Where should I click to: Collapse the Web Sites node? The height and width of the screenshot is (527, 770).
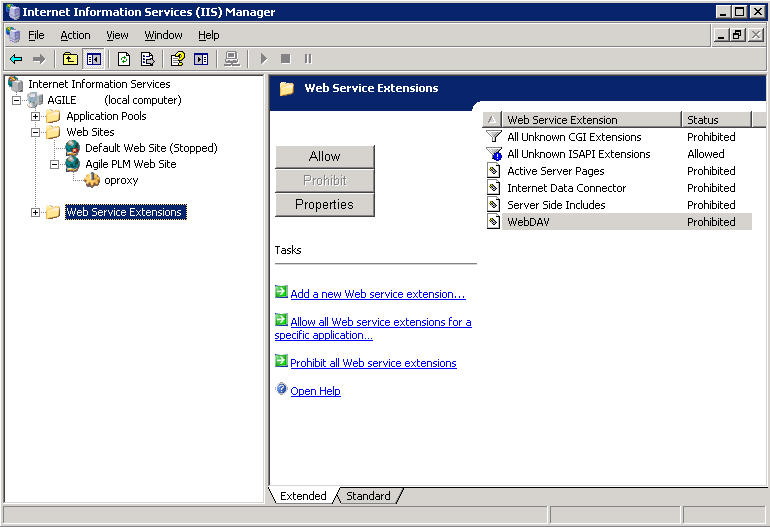(35, 132)
